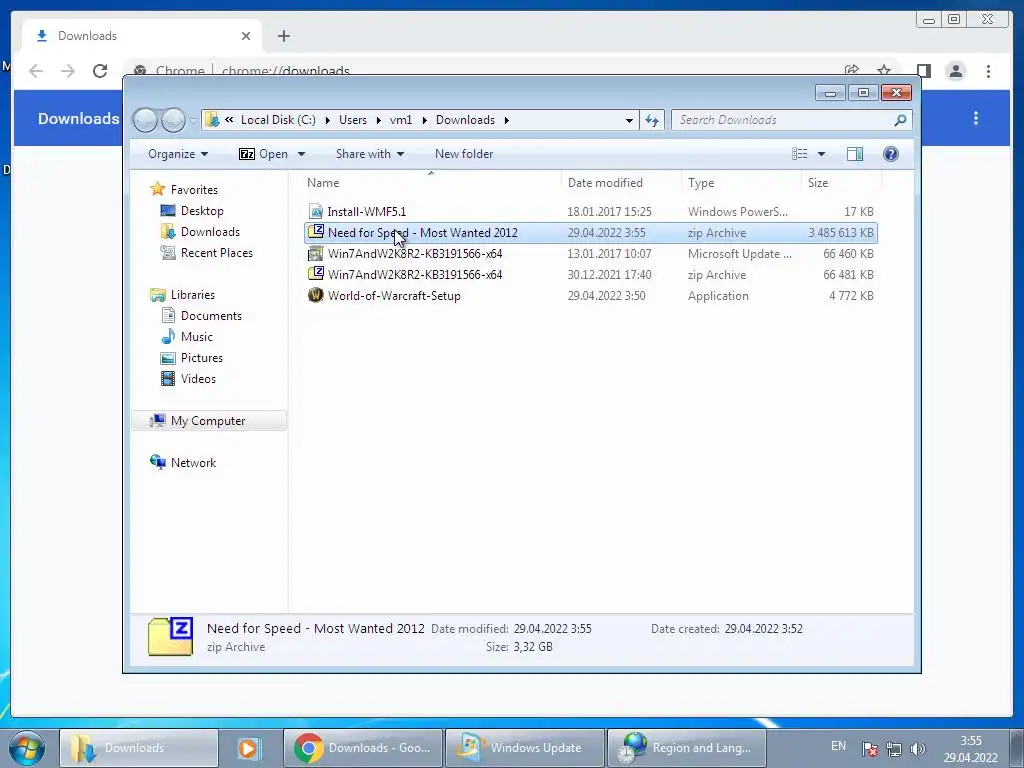Click Chrome share page icon
Viewport: 1024px width, 768px height.
pyautogui.click(x=852, y=70)
